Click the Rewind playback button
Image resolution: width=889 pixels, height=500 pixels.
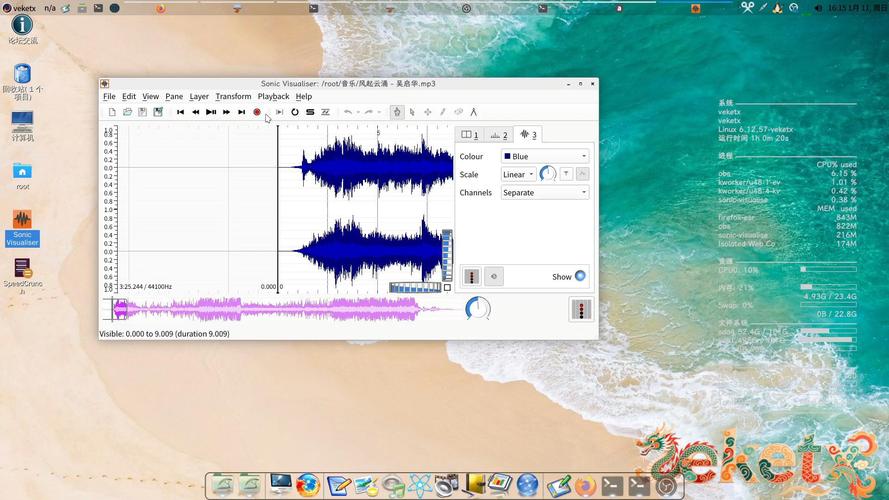coord(196,112)
